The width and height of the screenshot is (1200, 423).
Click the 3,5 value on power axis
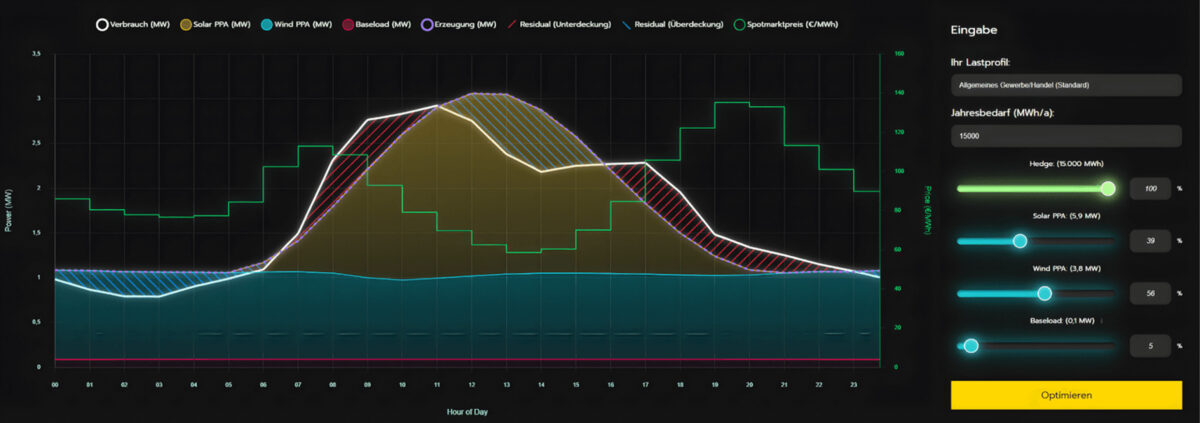tap(37, 54)
